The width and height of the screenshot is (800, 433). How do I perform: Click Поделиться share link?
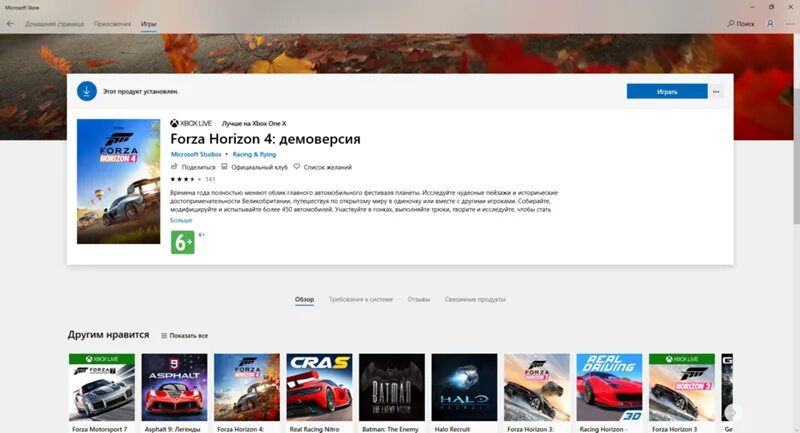pos(198,167)
